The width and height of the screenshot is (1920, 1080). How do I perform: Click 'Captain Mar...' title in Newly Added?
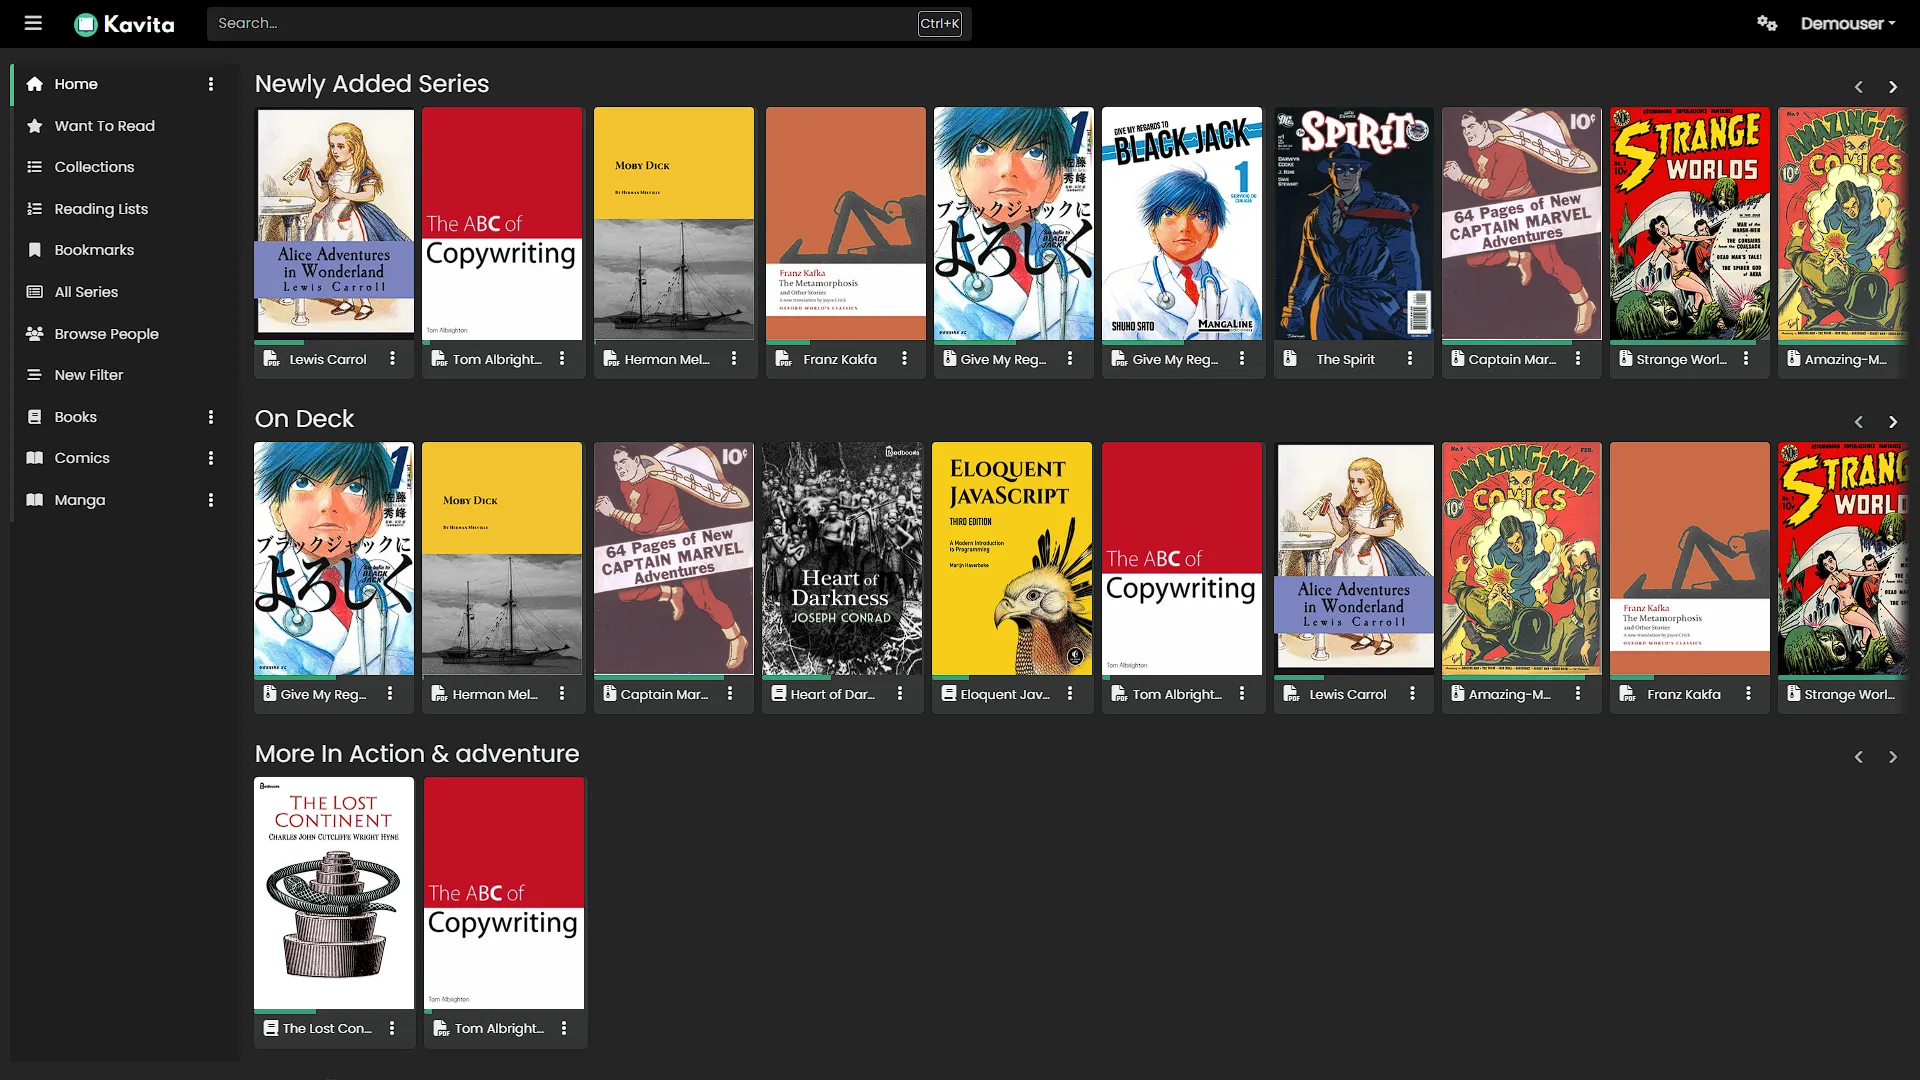pos(1512,359)
